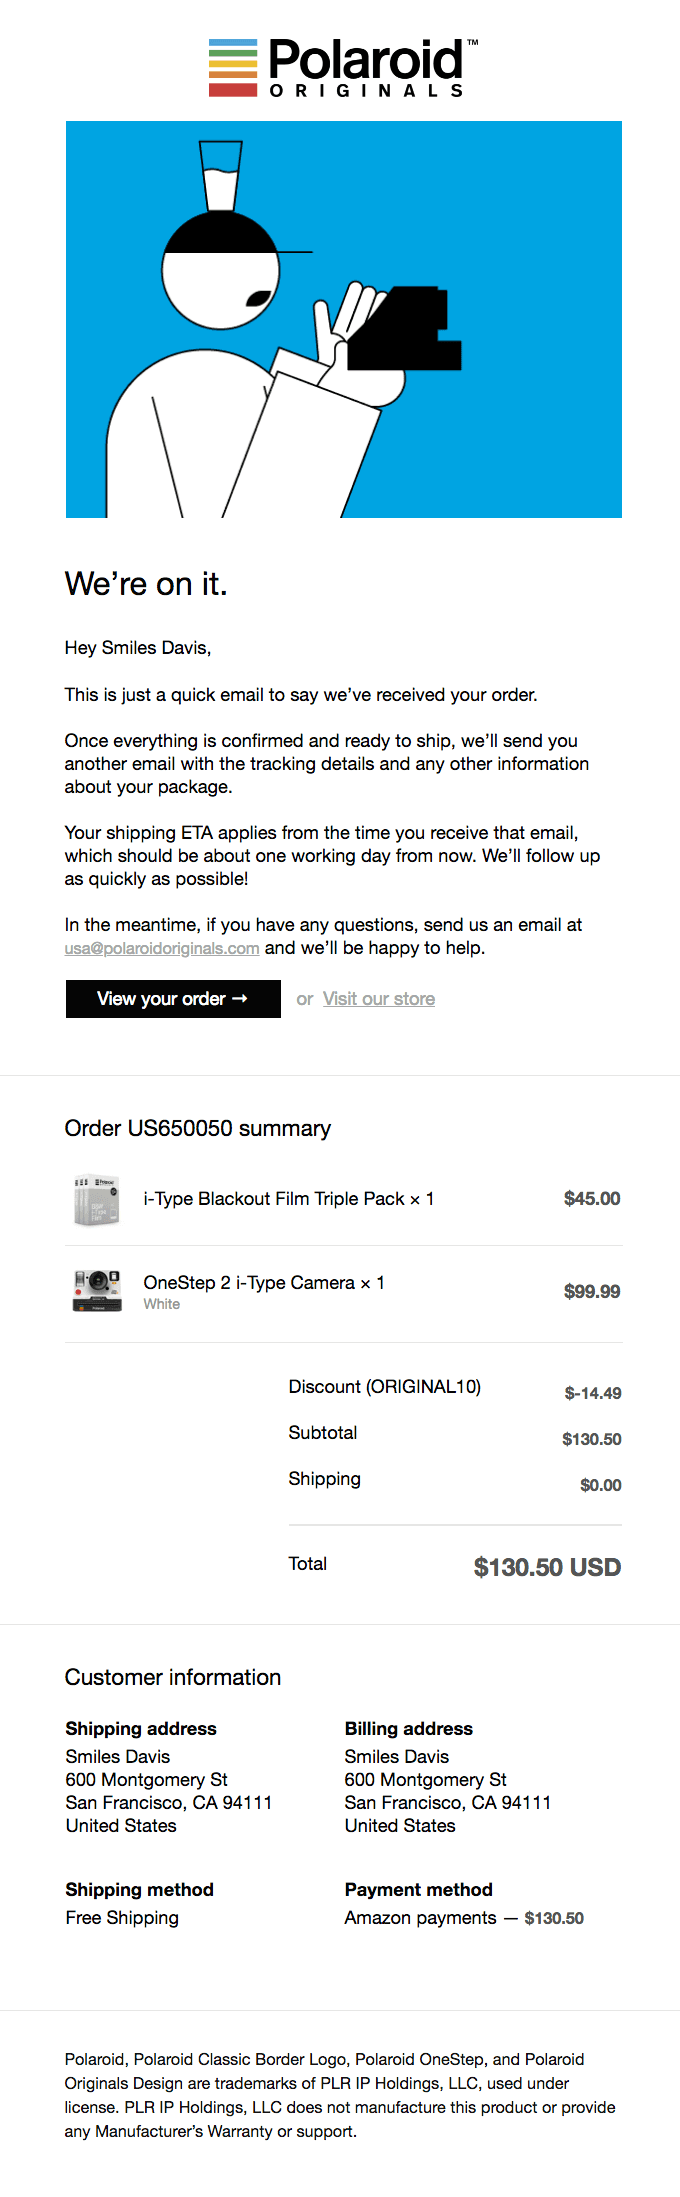Click the Order US650050 summary heading

tap(198, 1128)
